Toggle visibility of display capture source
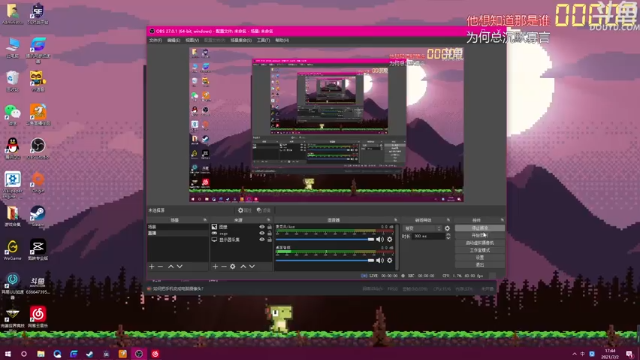The width and height of the screenshot is (640, 360). (262, 240)
